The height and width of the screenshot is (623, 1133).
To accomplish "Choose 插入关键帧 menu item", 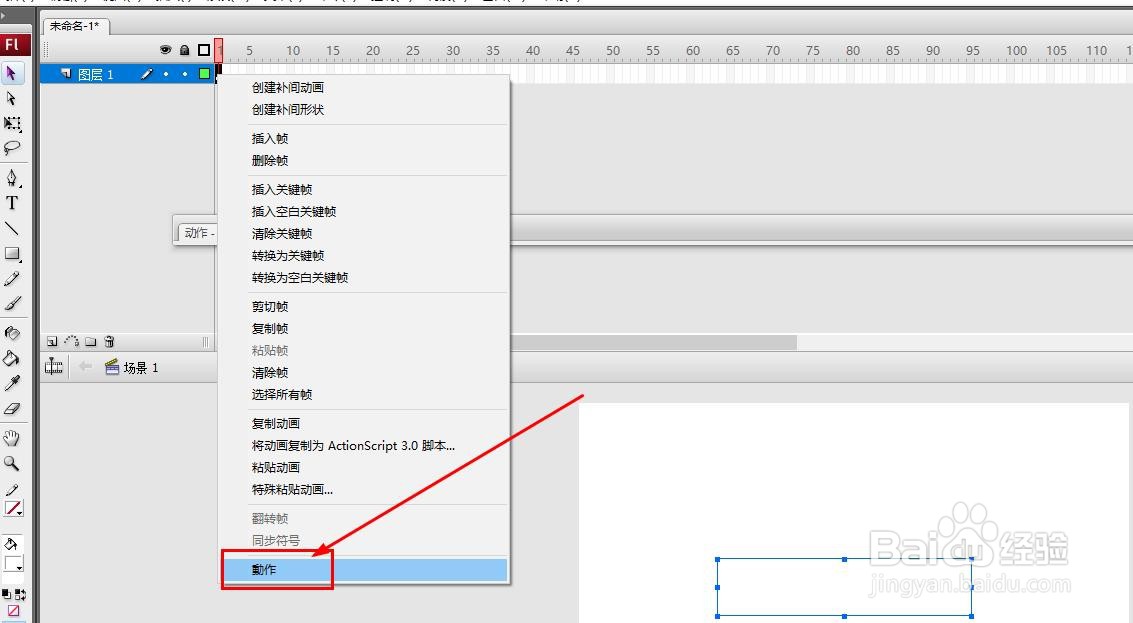I will point(282,189).
